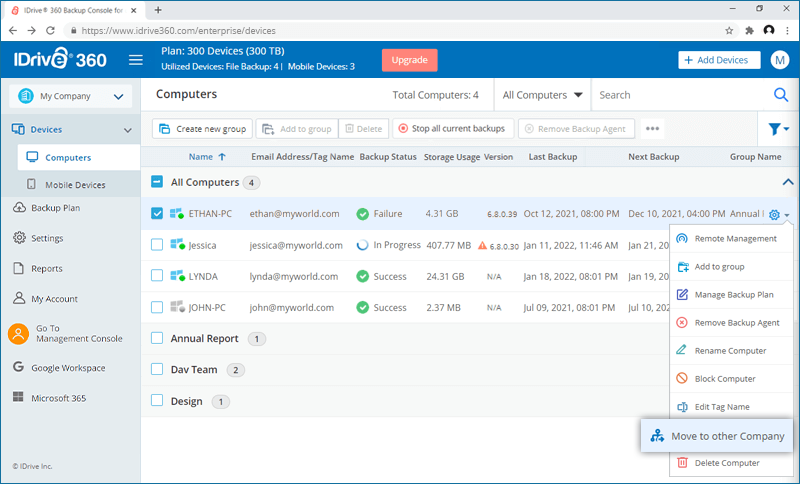The image size is (800, 484).
Task: Click the Windows icon beside LYNDA
Action: (177, 276)
